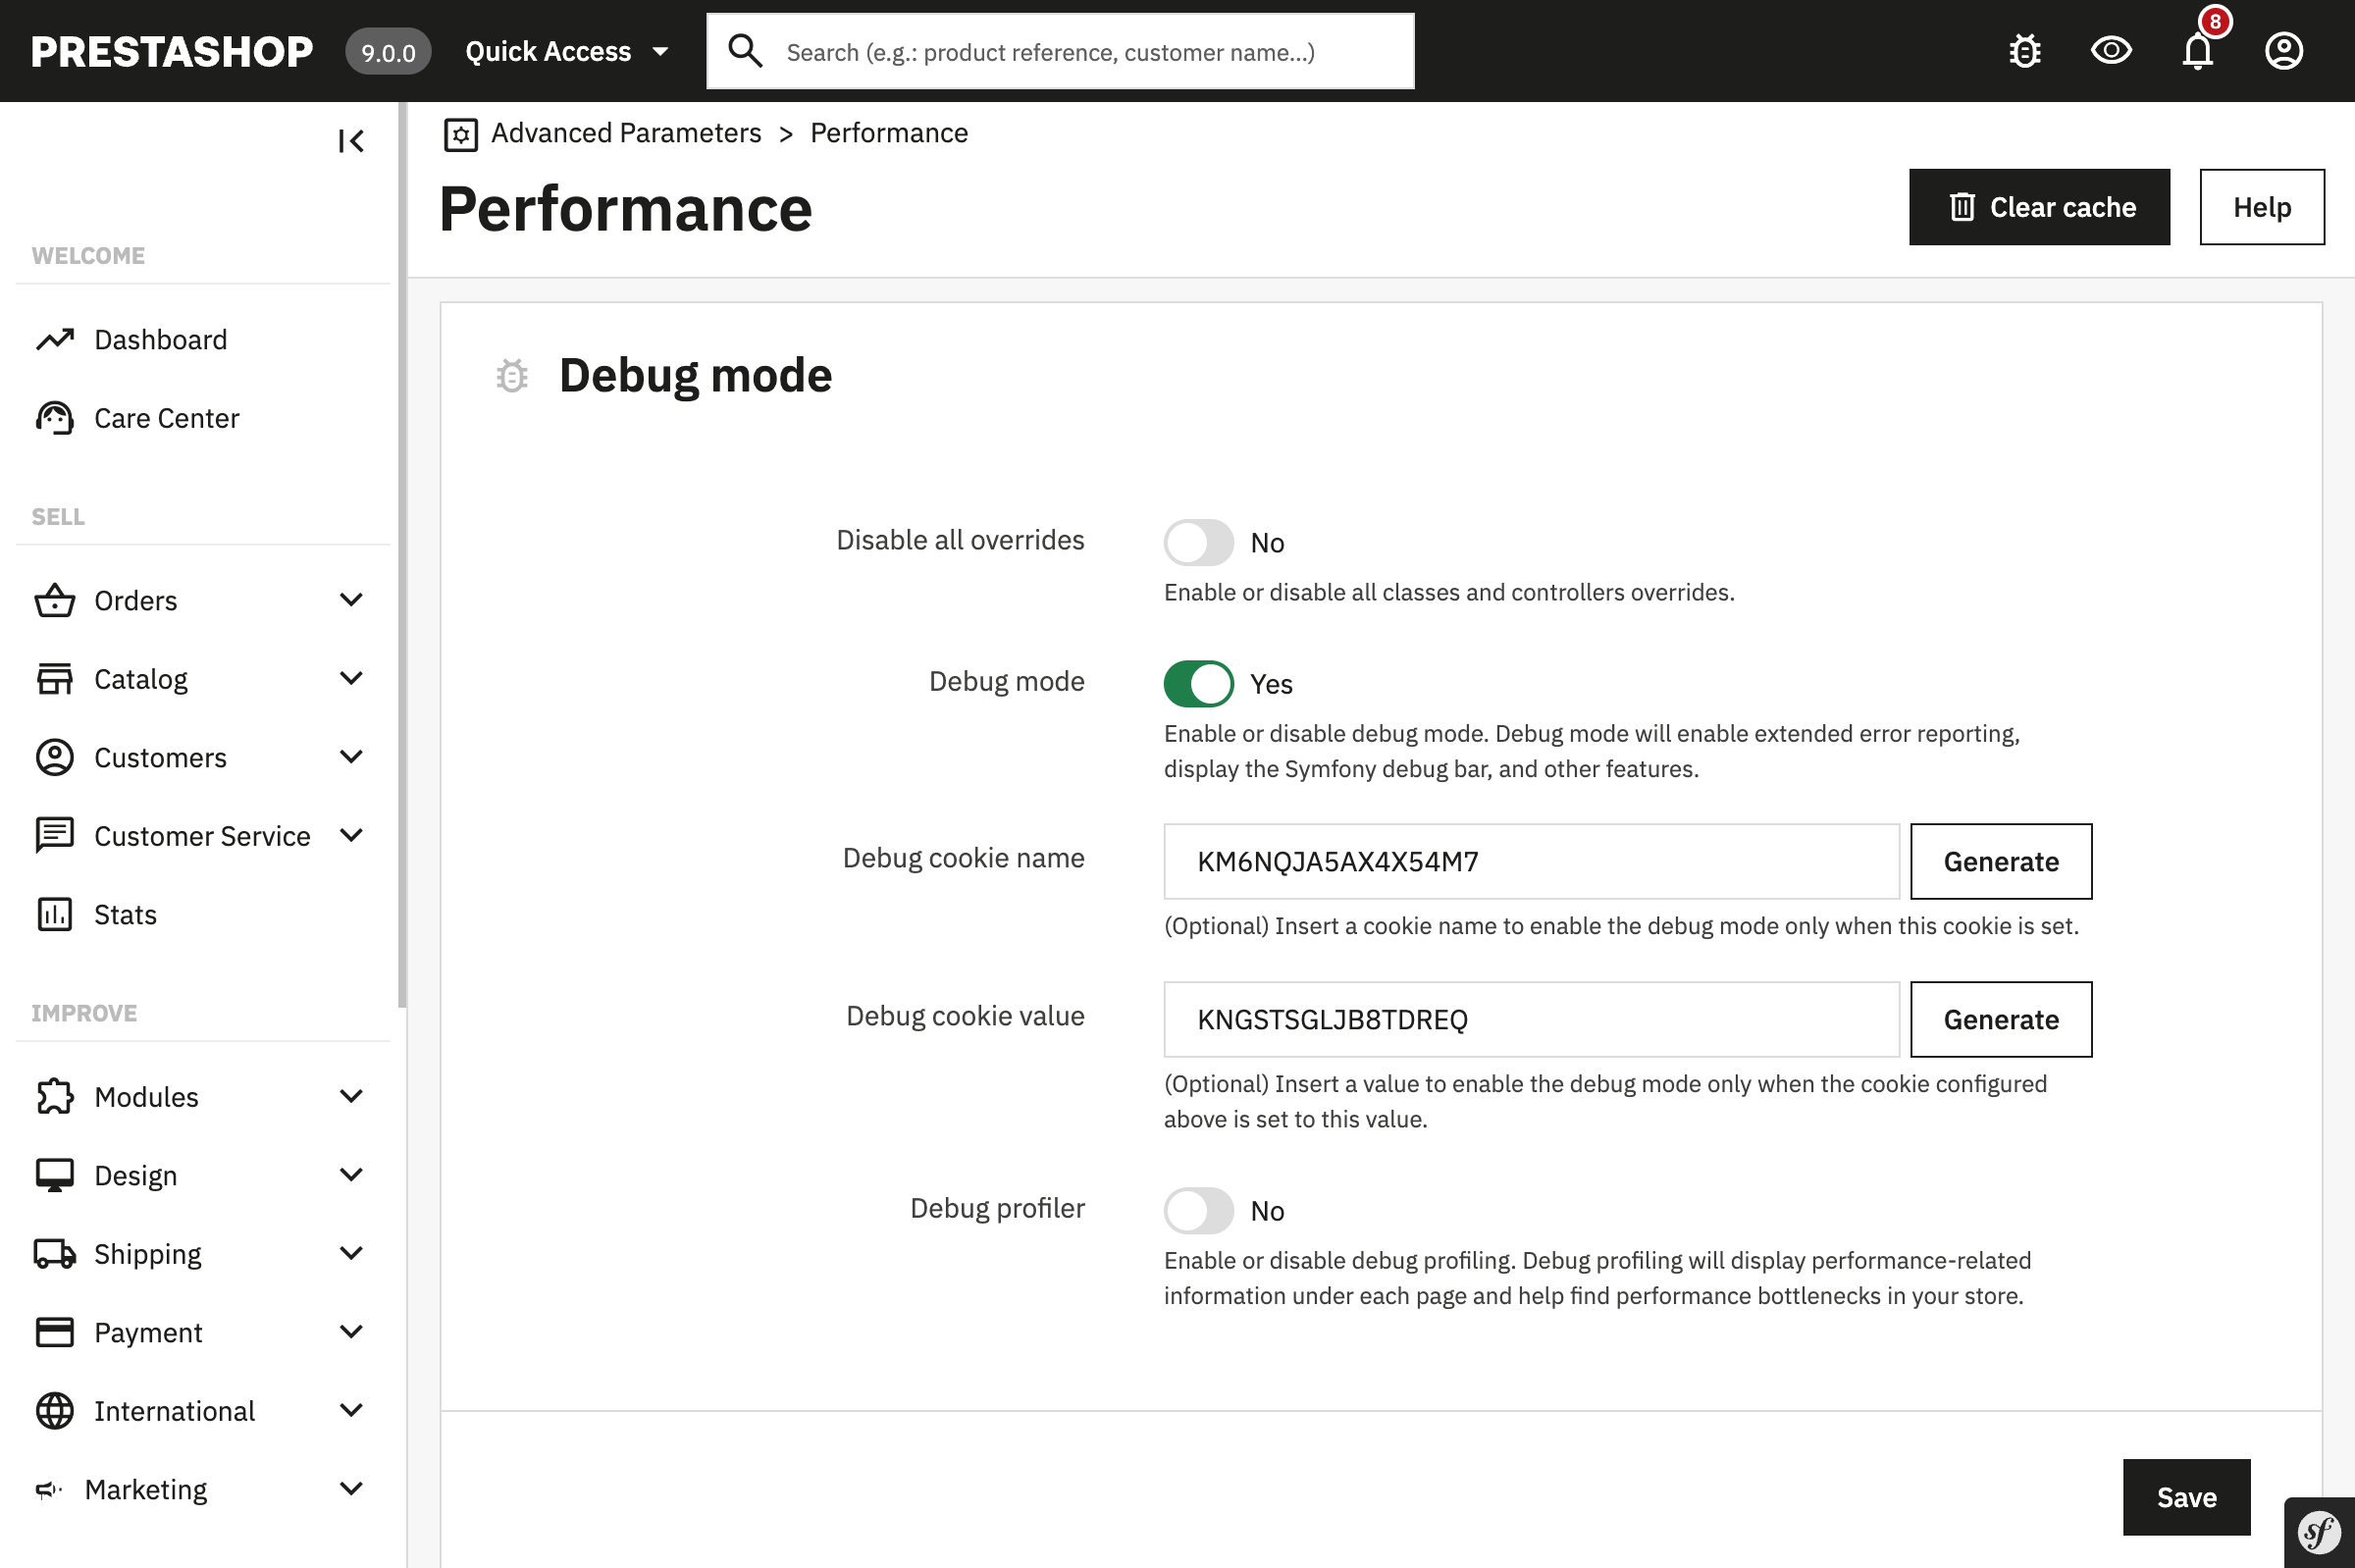This screenshot has height=1568, width=2355.
Task: Generate a new debug cookie name
Action: coord(2000,861)
